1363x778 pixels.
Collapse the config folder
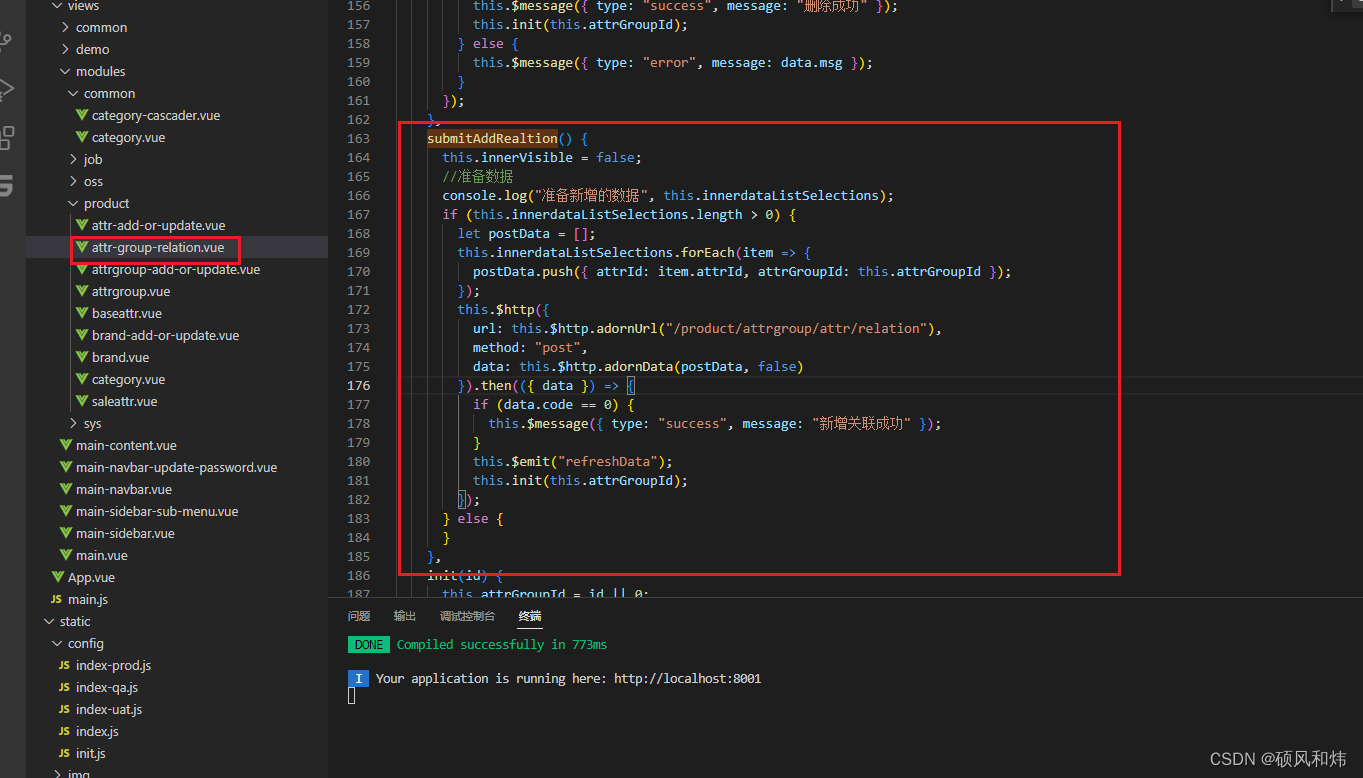[57, 644]
